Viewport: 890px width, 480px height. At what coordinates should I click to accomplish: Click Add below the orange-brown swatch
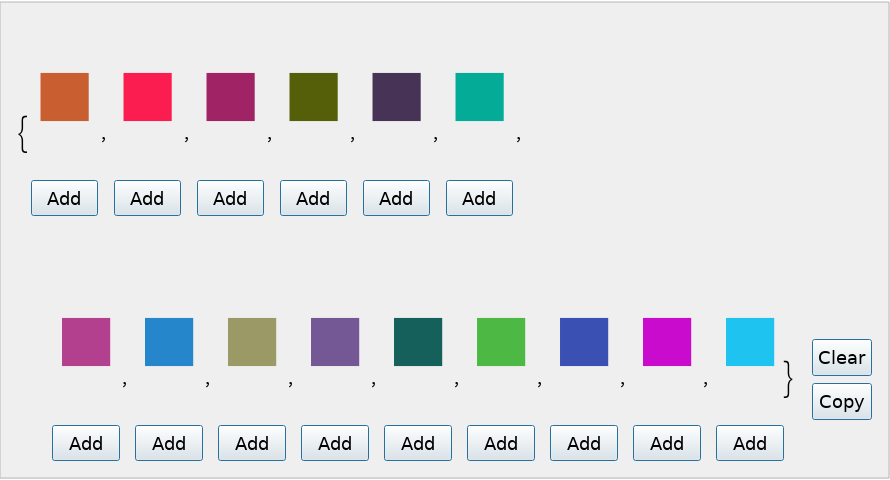coord(64,198)
